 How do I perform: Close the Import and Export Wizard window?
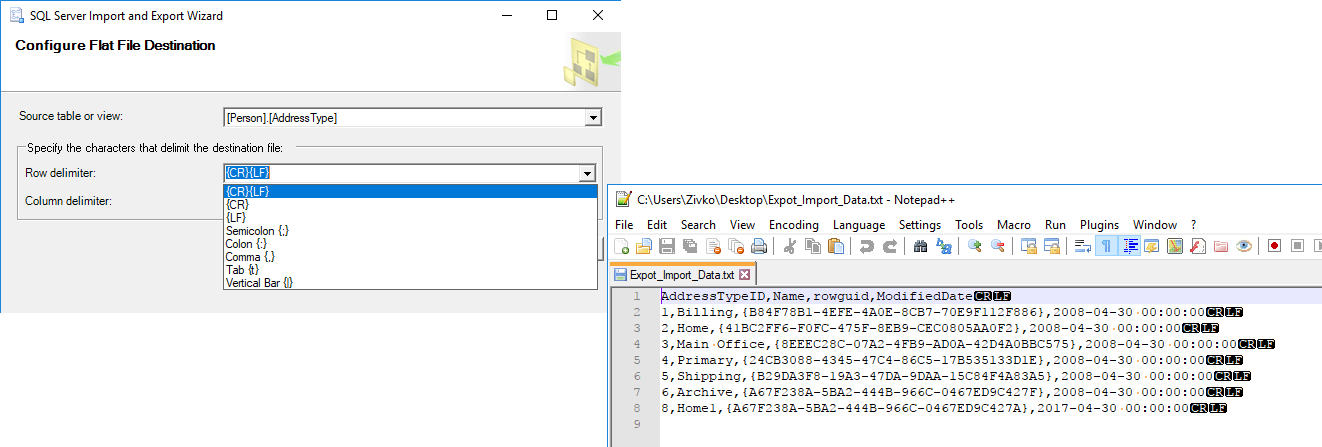[x=597, y=16]
